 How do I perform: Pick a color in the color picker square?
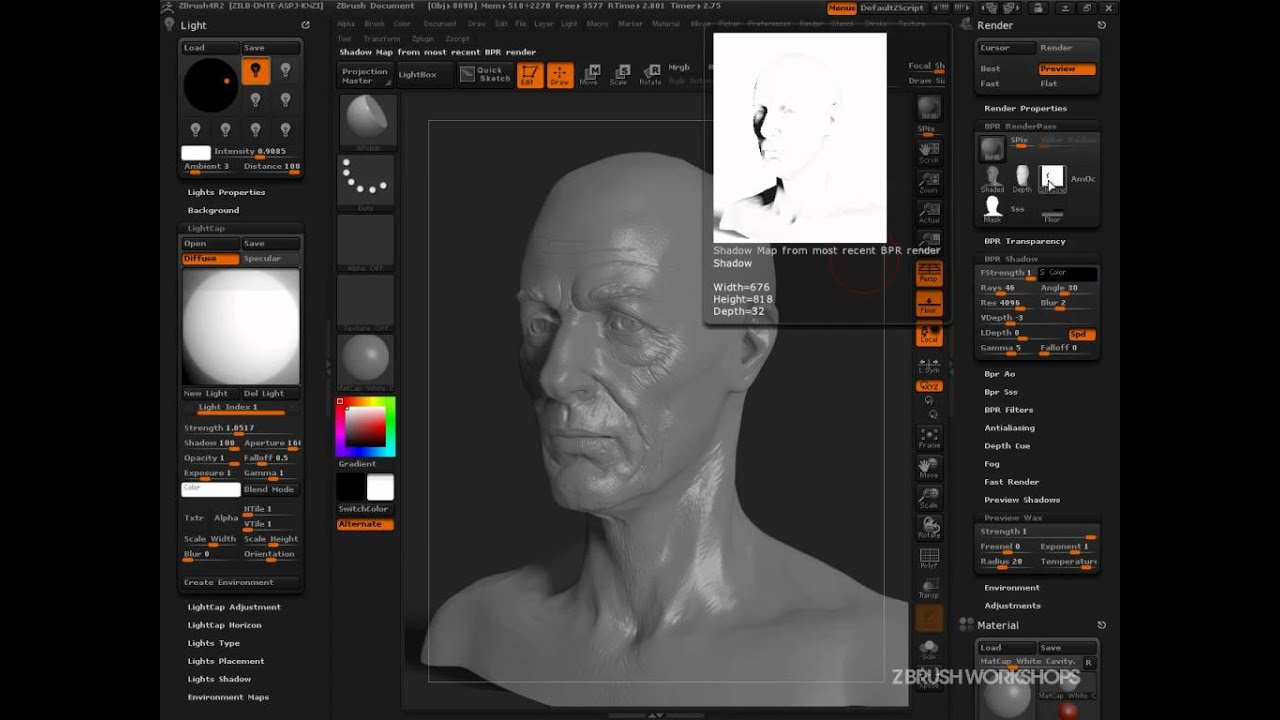[x=367, y=426]
